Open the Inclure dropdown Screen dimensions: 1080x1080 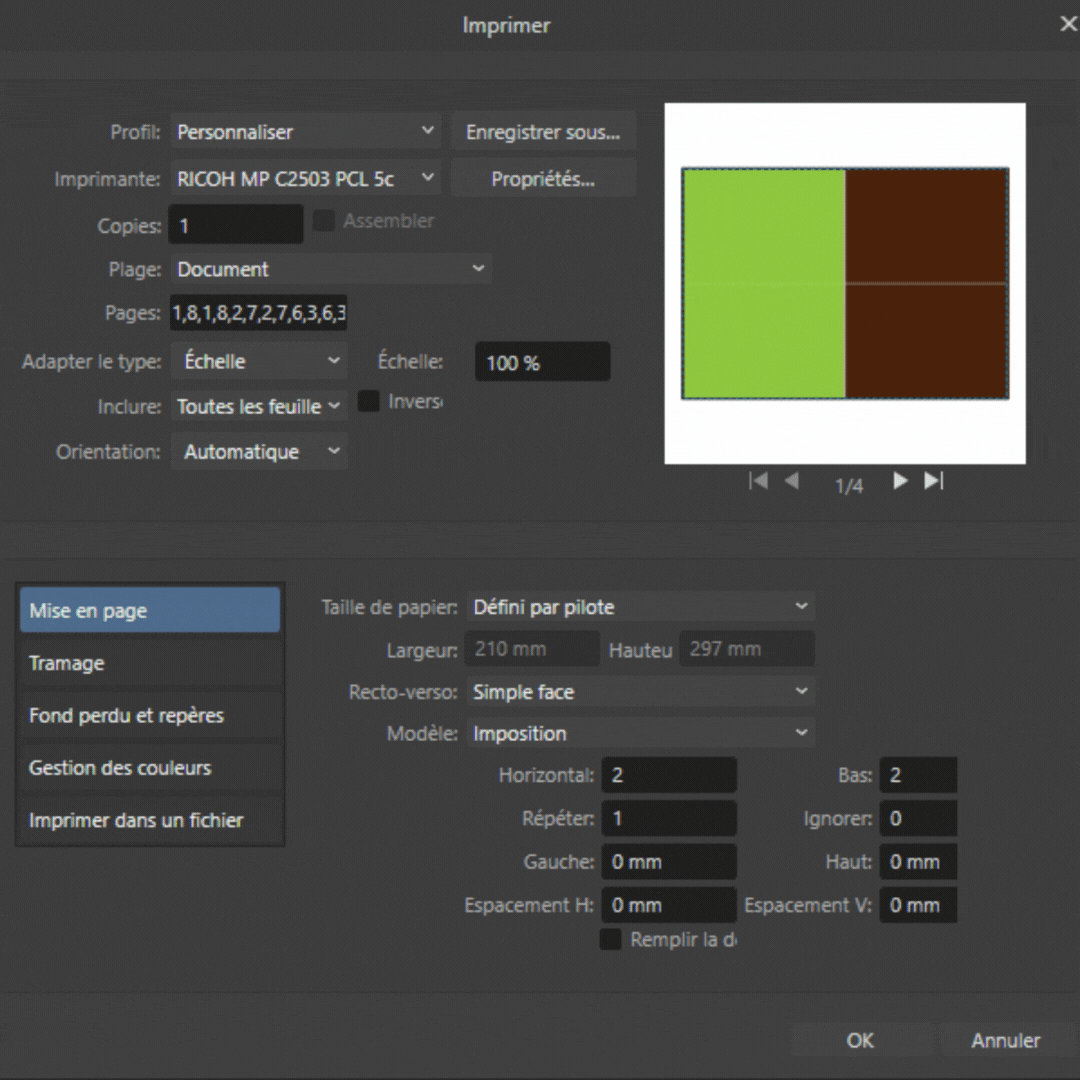259,406
